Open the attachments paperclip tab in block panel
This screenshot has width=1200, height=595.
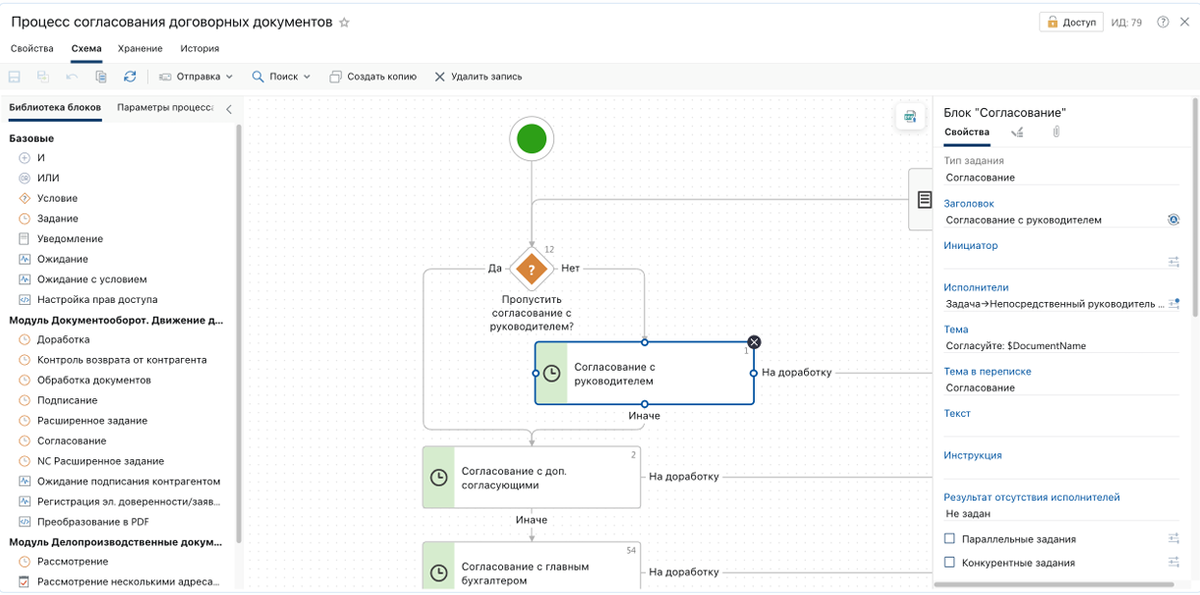coord(1055,132)
